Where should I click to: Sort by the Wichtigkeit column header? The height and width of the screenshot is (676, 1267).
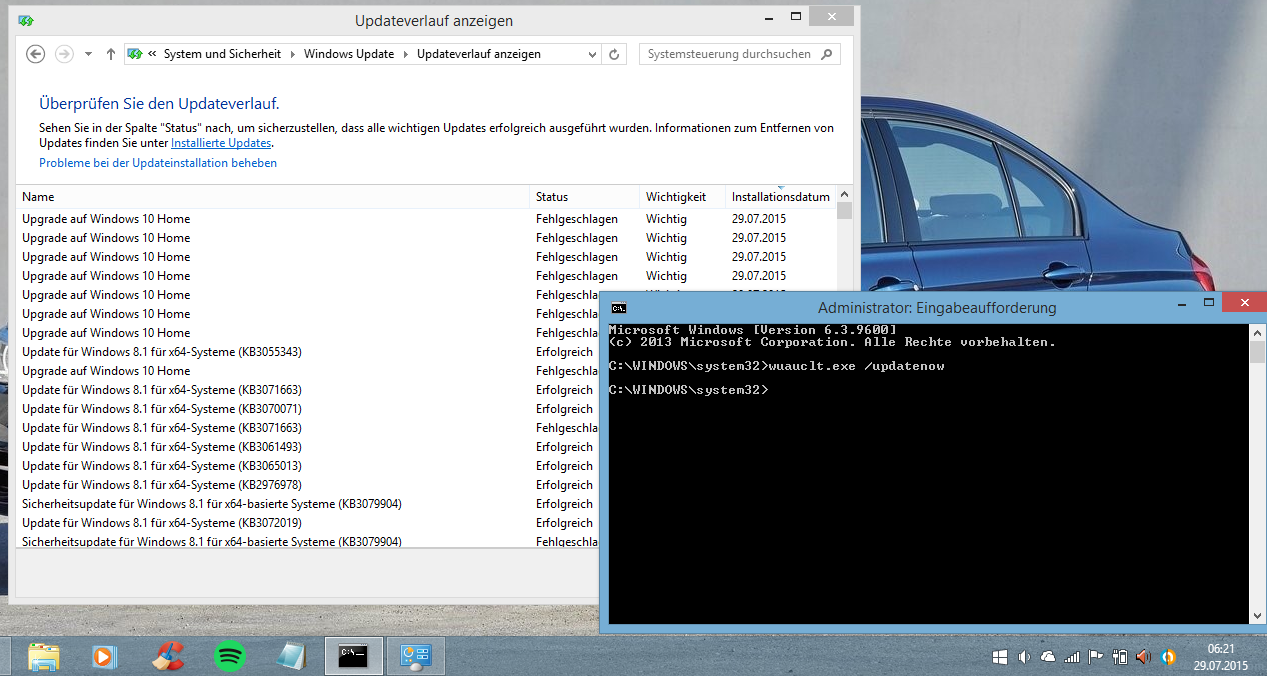(683, 197)
